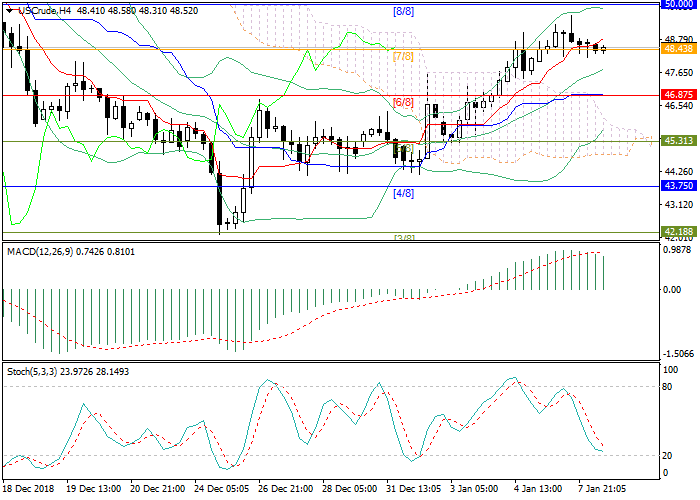Image resolution: width=700 pixels, height=500 pixels.
Task: Click the [8/8] Murrey level label
Action: click(404, 12)
